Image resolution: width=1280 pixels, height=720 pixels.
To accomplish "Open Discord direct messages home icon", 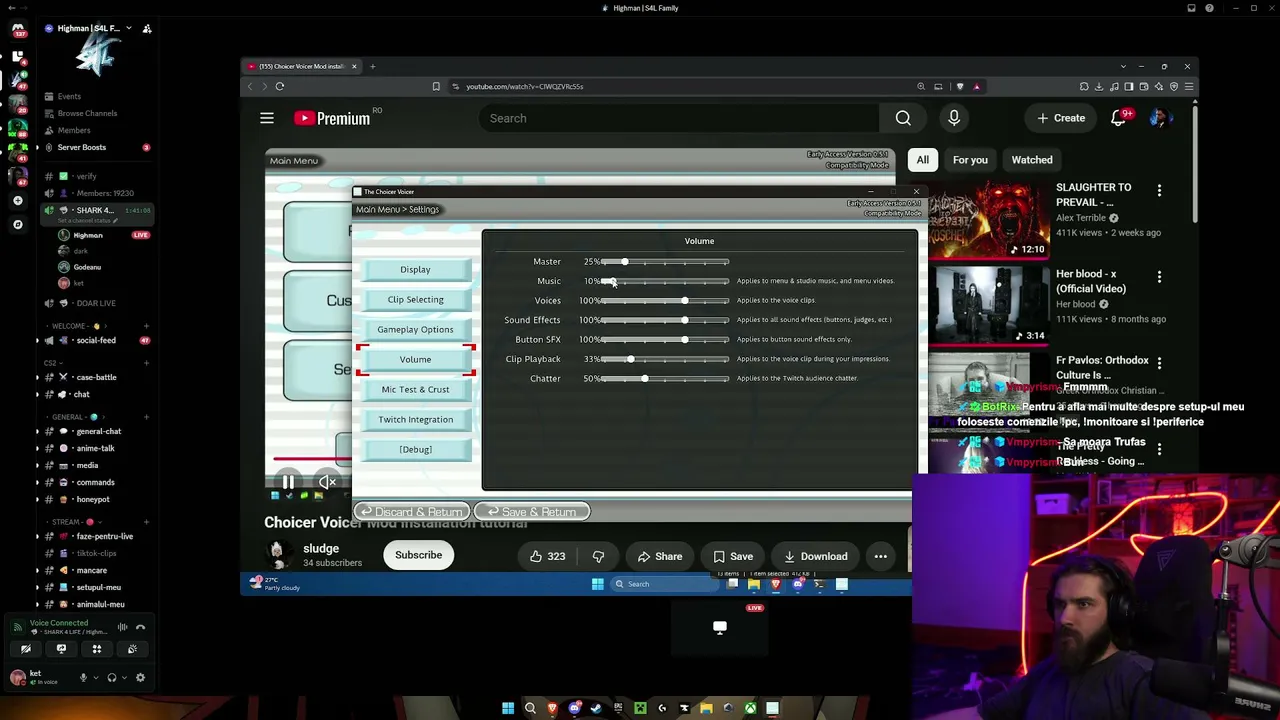I will [18, 30].
